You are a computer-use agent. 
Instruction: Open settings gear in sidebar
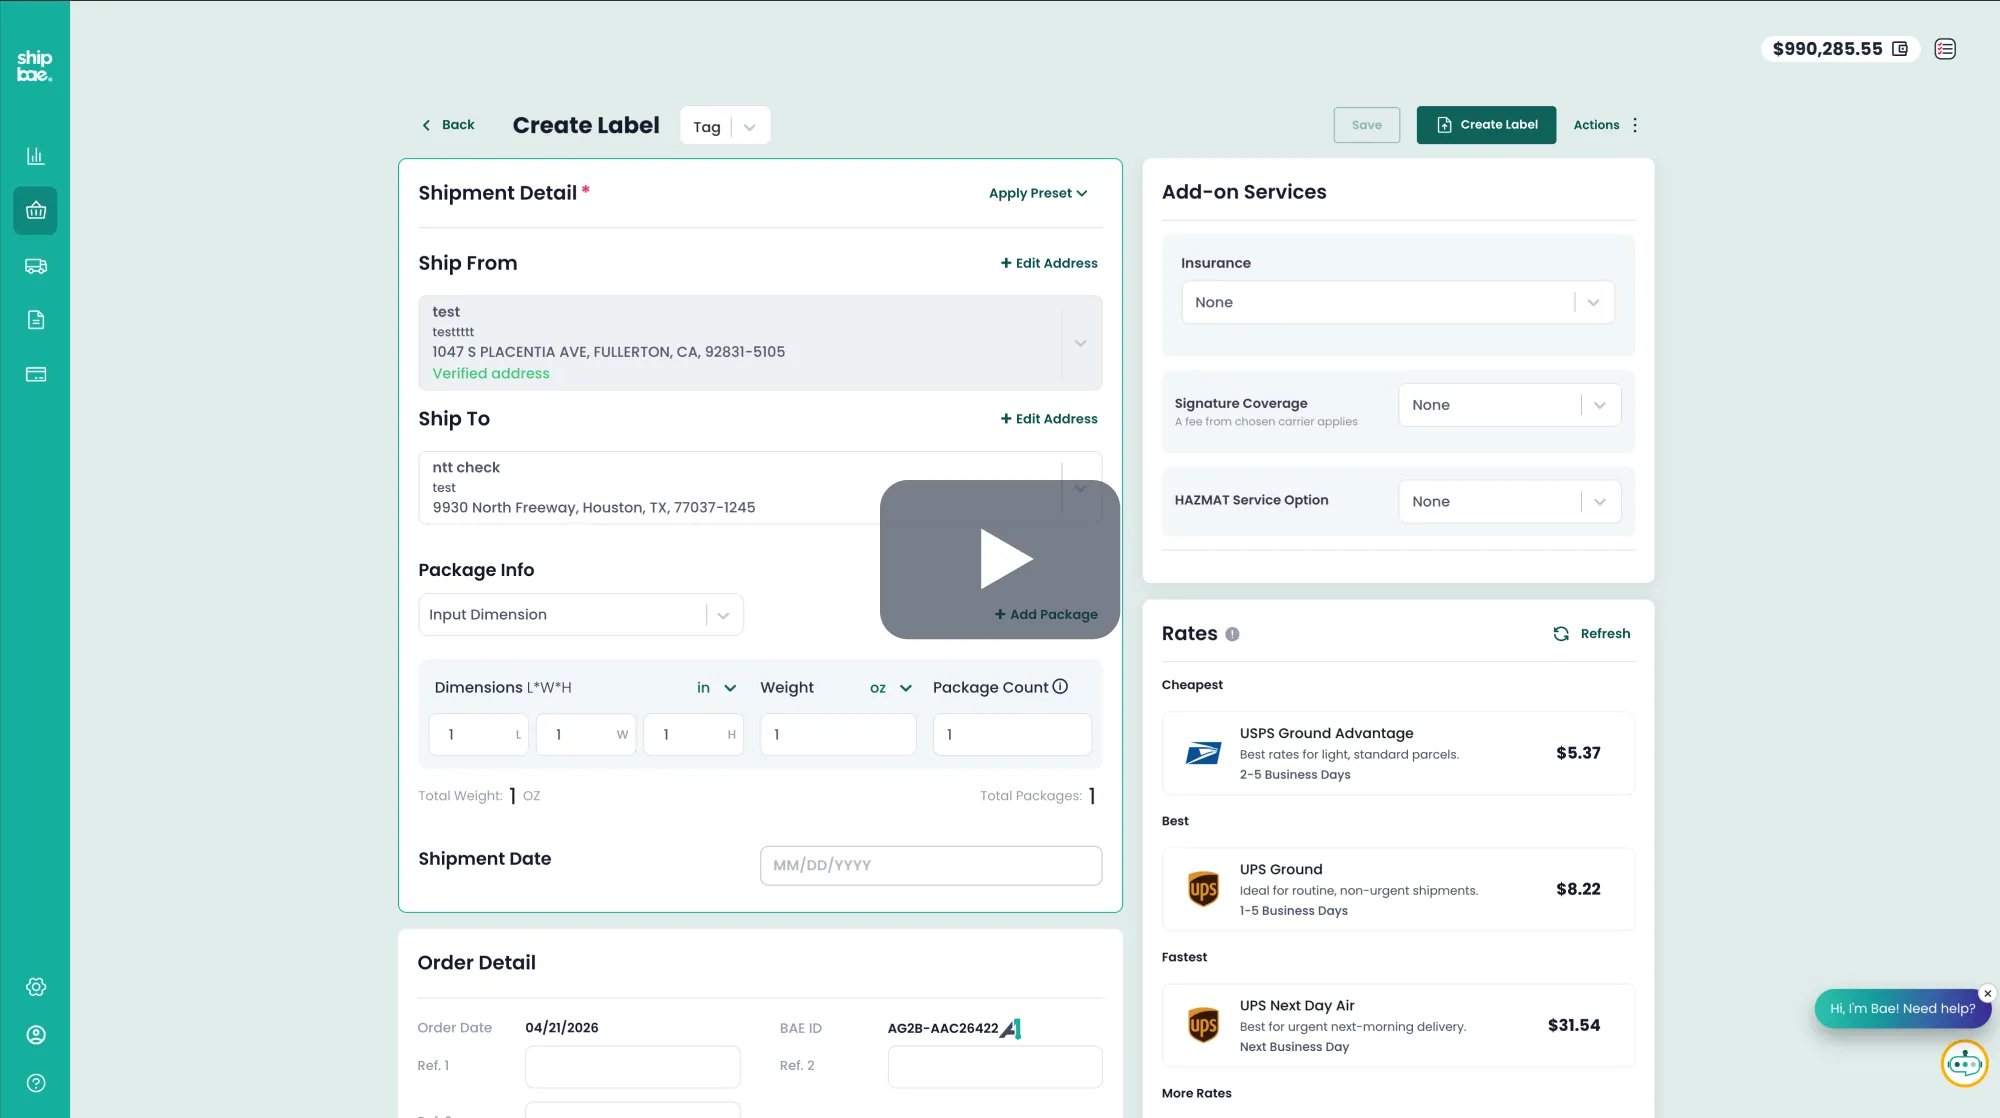35,987
